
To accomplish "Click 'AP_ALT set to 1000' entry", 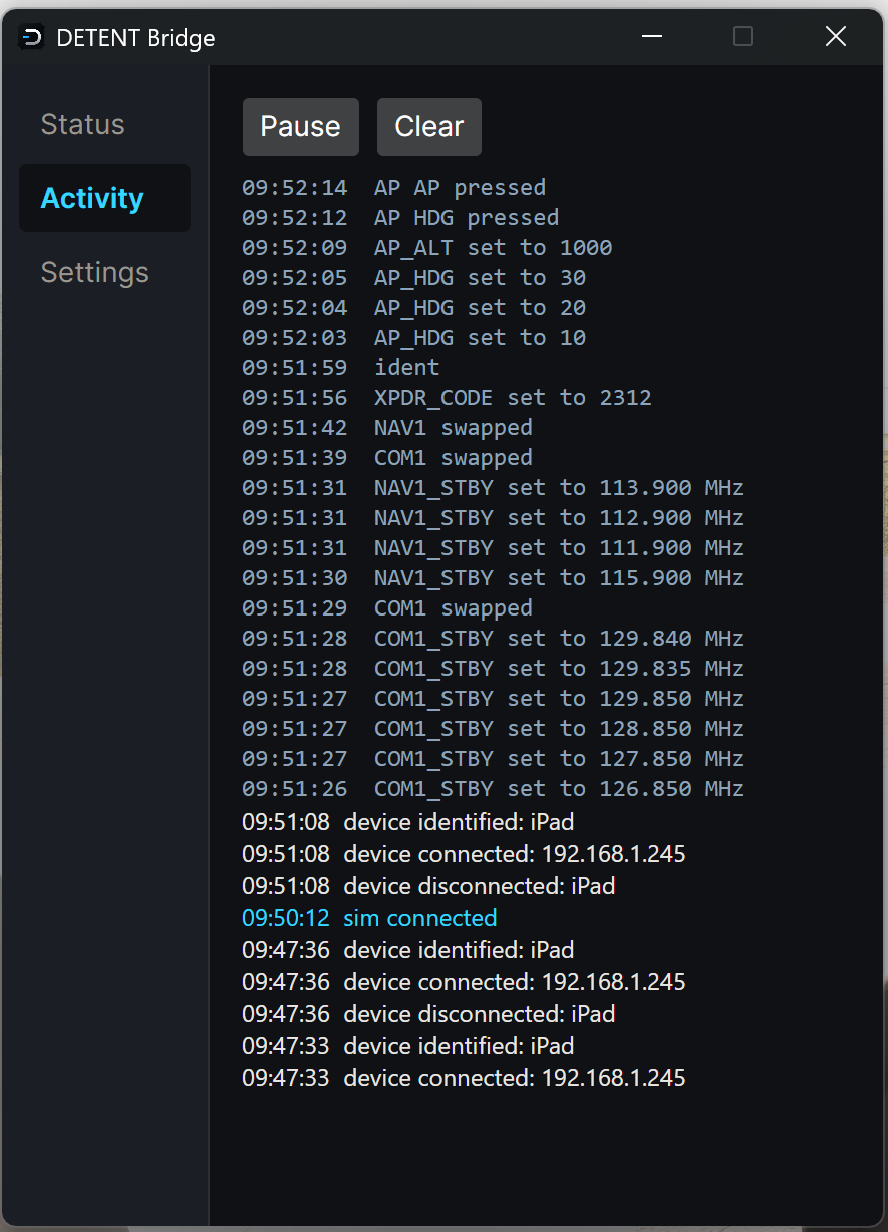I will [427, 247].
